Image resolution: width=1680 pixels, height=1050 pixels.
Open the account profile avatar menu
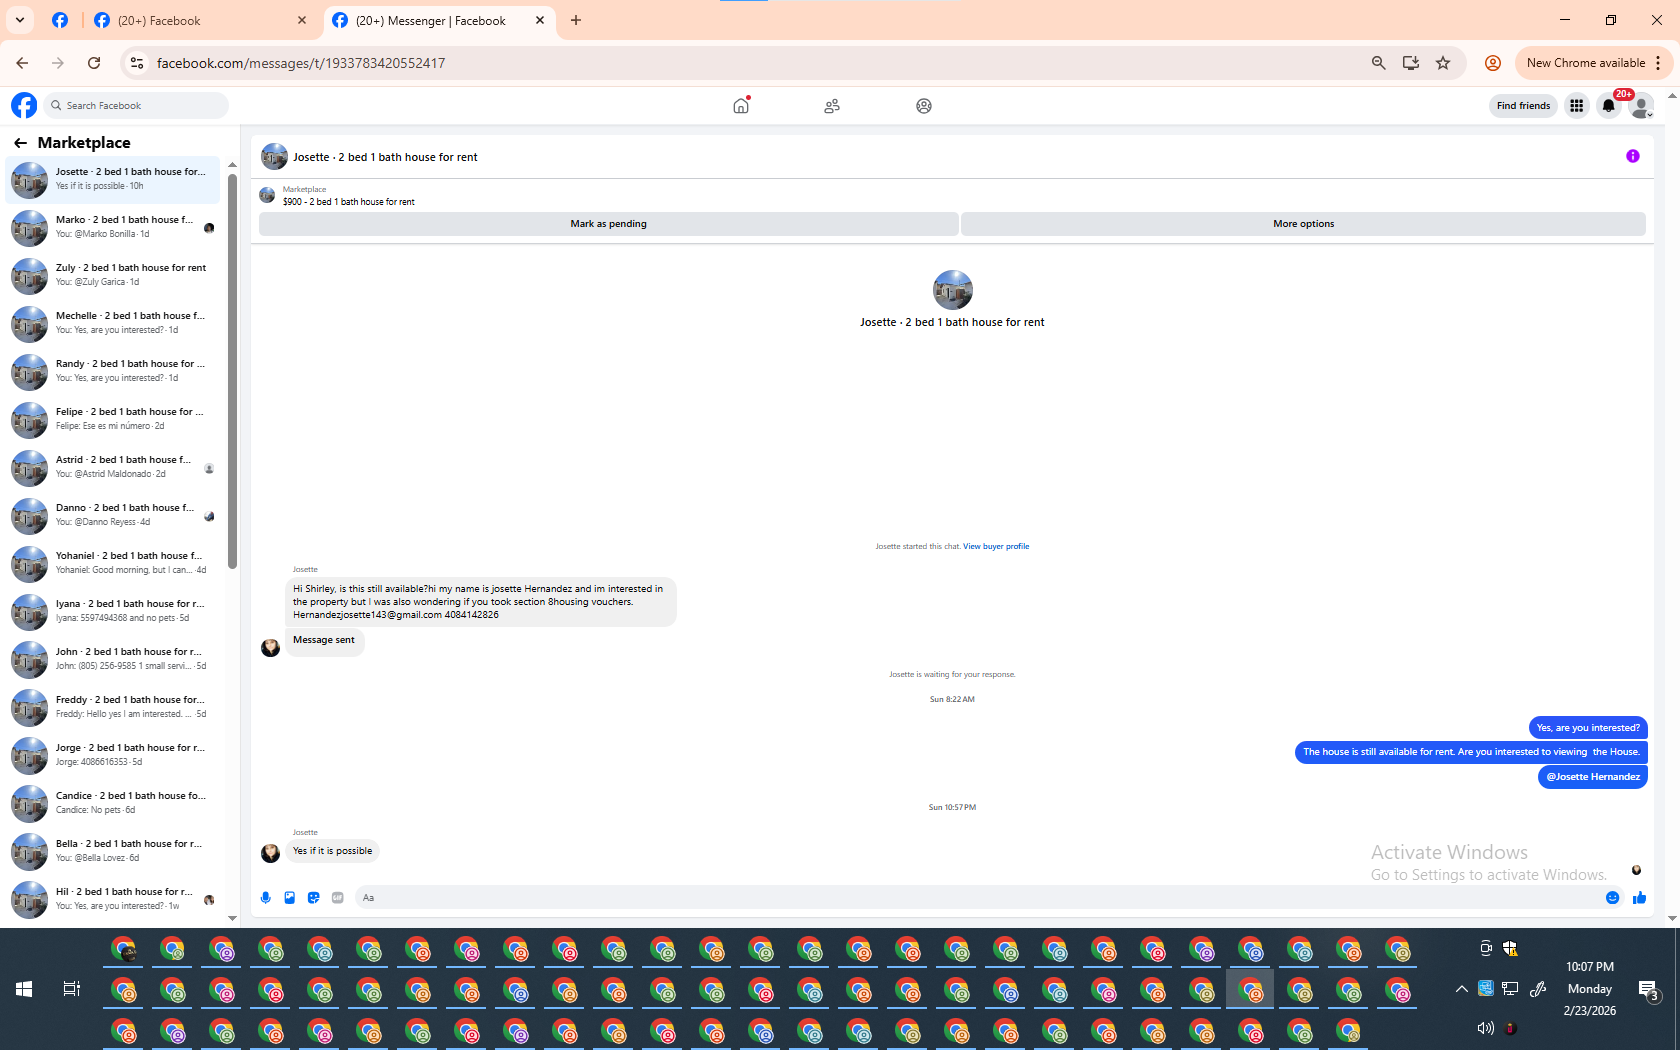pos(1641,105)
